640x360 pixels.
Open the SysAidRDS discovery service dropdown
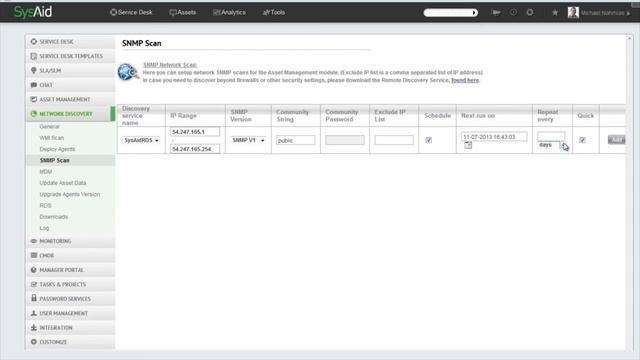tap(141, 140)
